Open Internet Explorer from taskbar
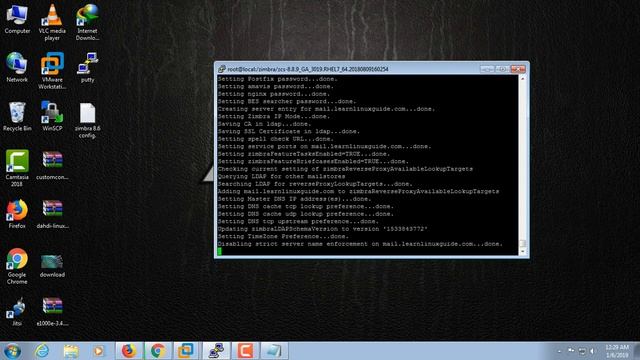Image resolution: width=640 pixels, height=360 pixels. tap(42, 351)
